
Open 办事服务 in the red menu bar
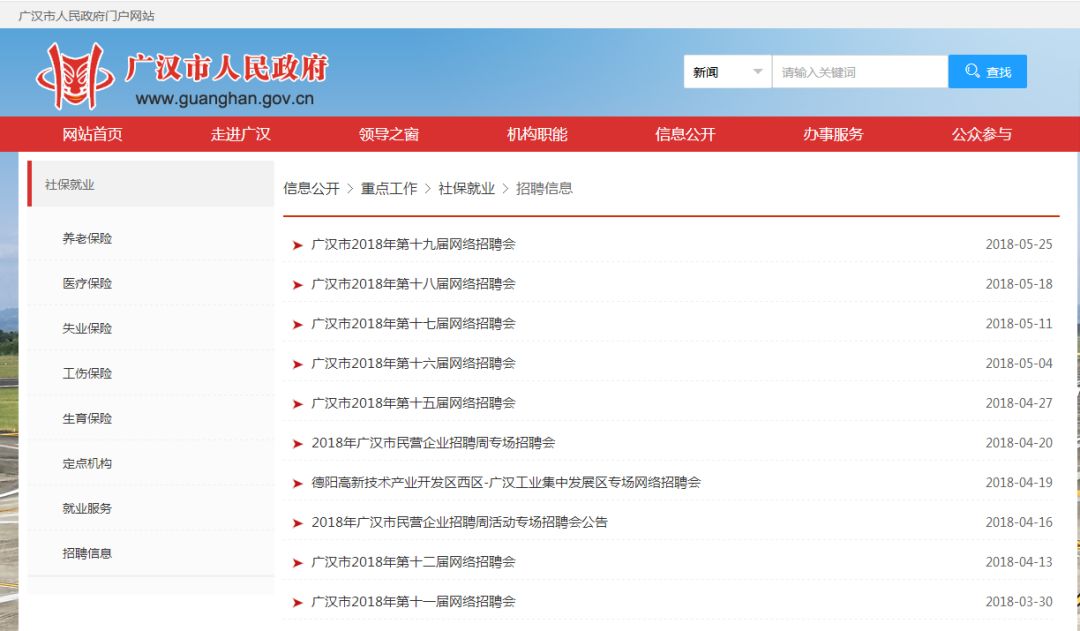pyautogui.click(x=832, y=134)
